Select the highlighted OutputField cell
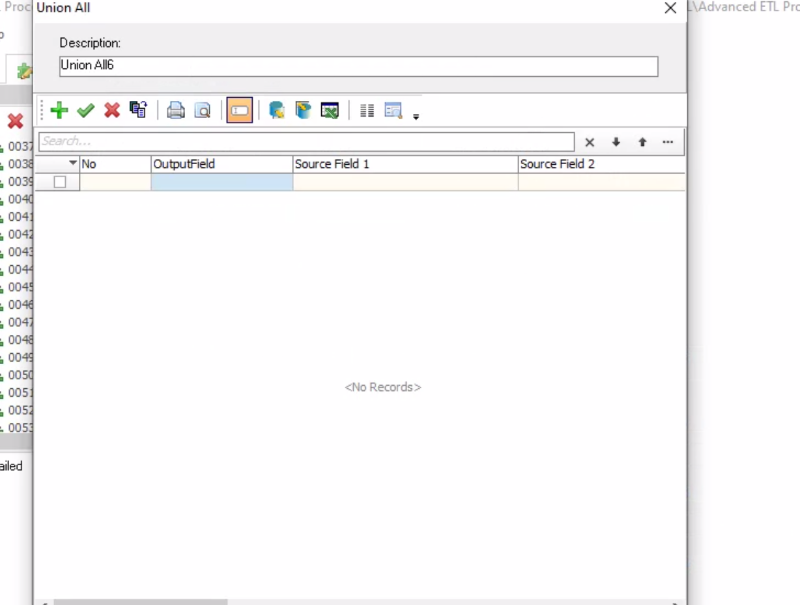This screenshot has height=605, width=800. [222, 182]
